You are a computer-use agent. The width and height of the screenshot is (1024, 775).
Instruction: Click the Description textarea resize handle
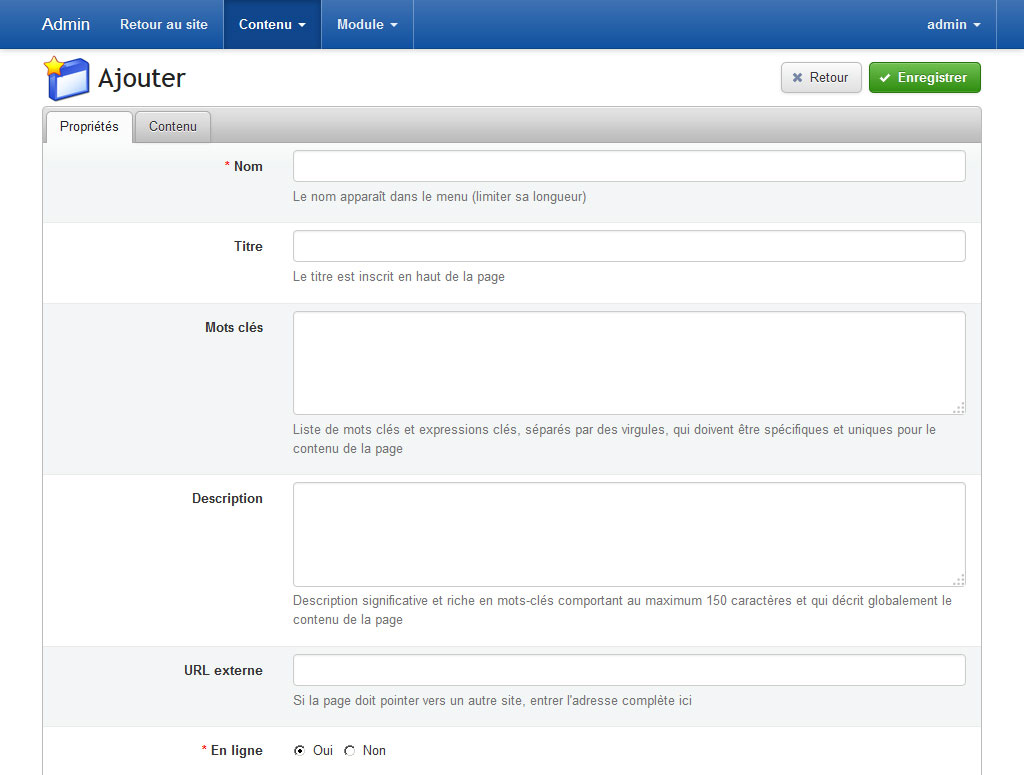coord(959,579)
